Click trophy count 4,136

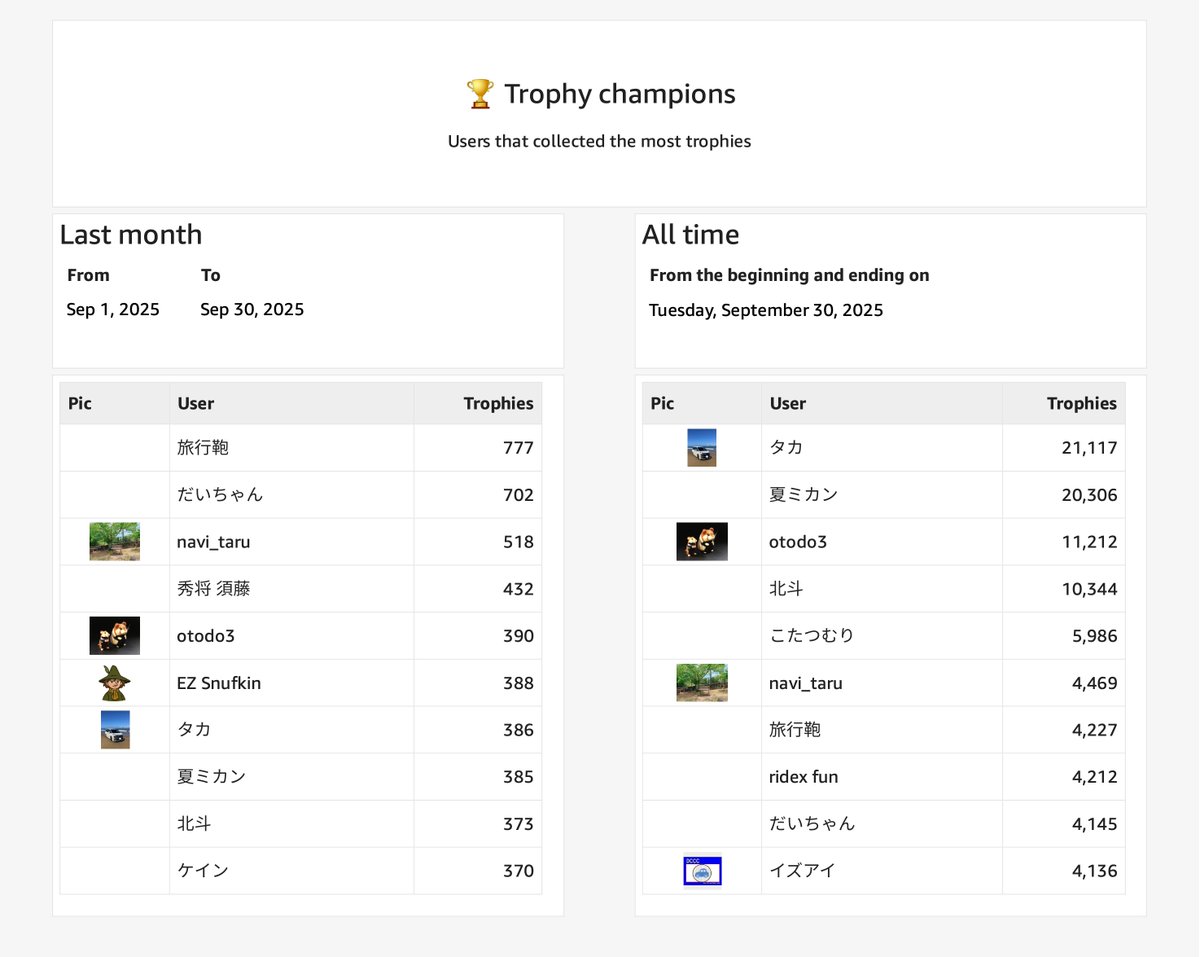(x=1094, y=871)
